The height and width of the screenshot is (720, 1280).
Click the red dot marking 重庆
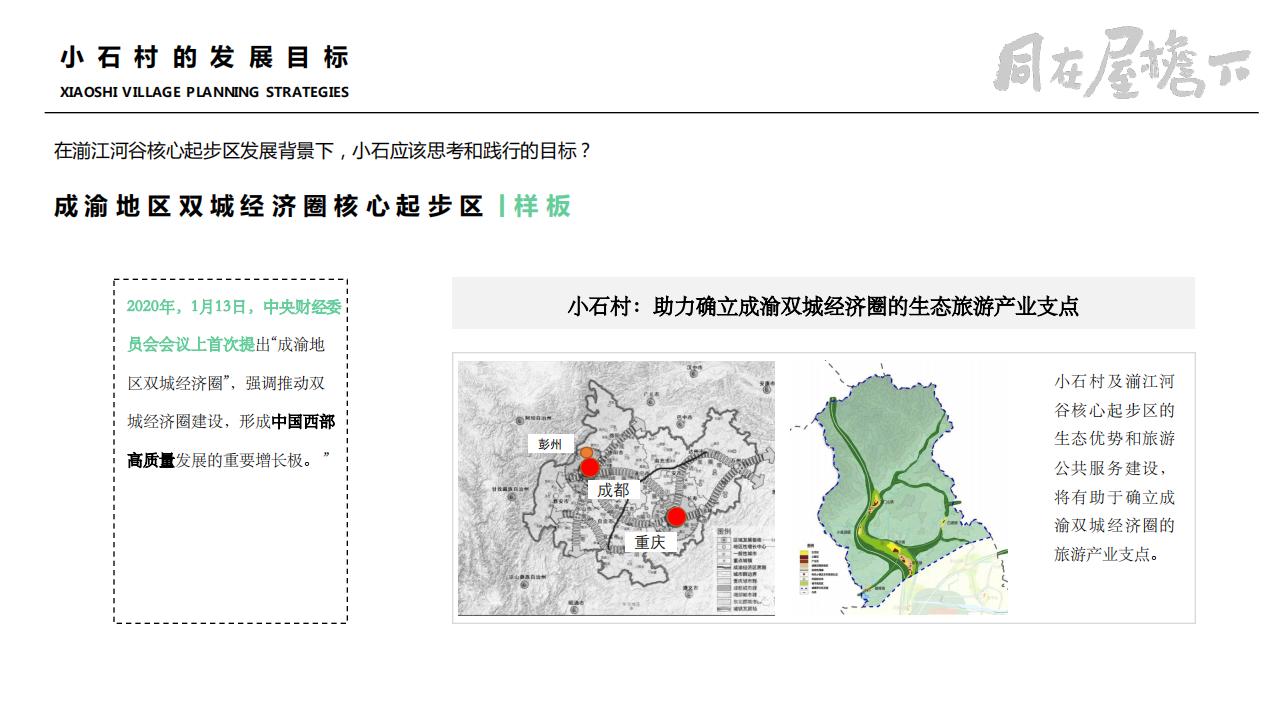click(676, 517)
